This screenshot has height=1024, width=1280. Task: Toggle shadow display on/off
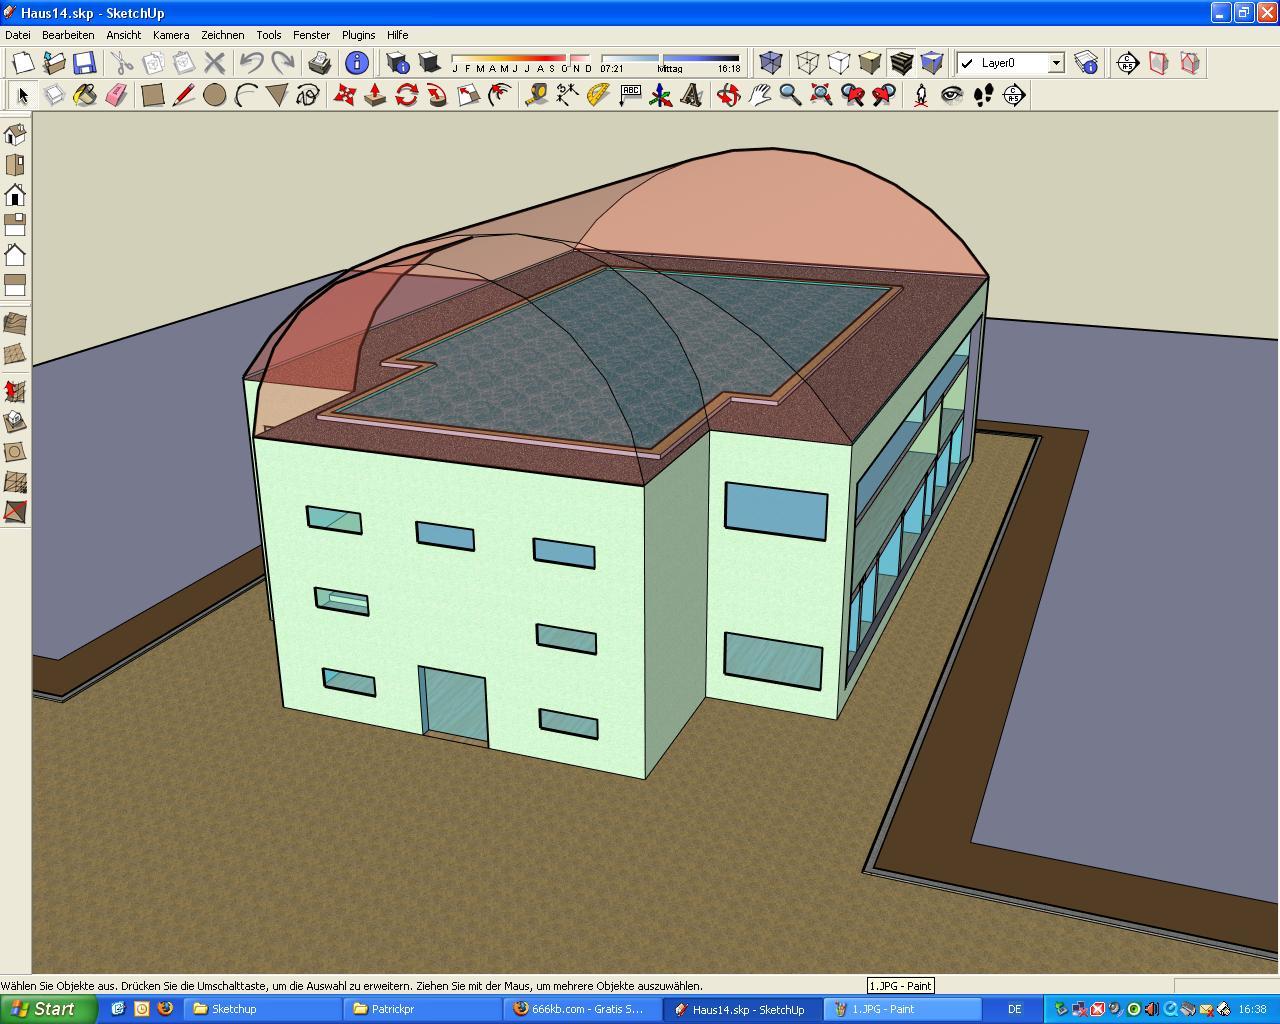click(428, 63)
